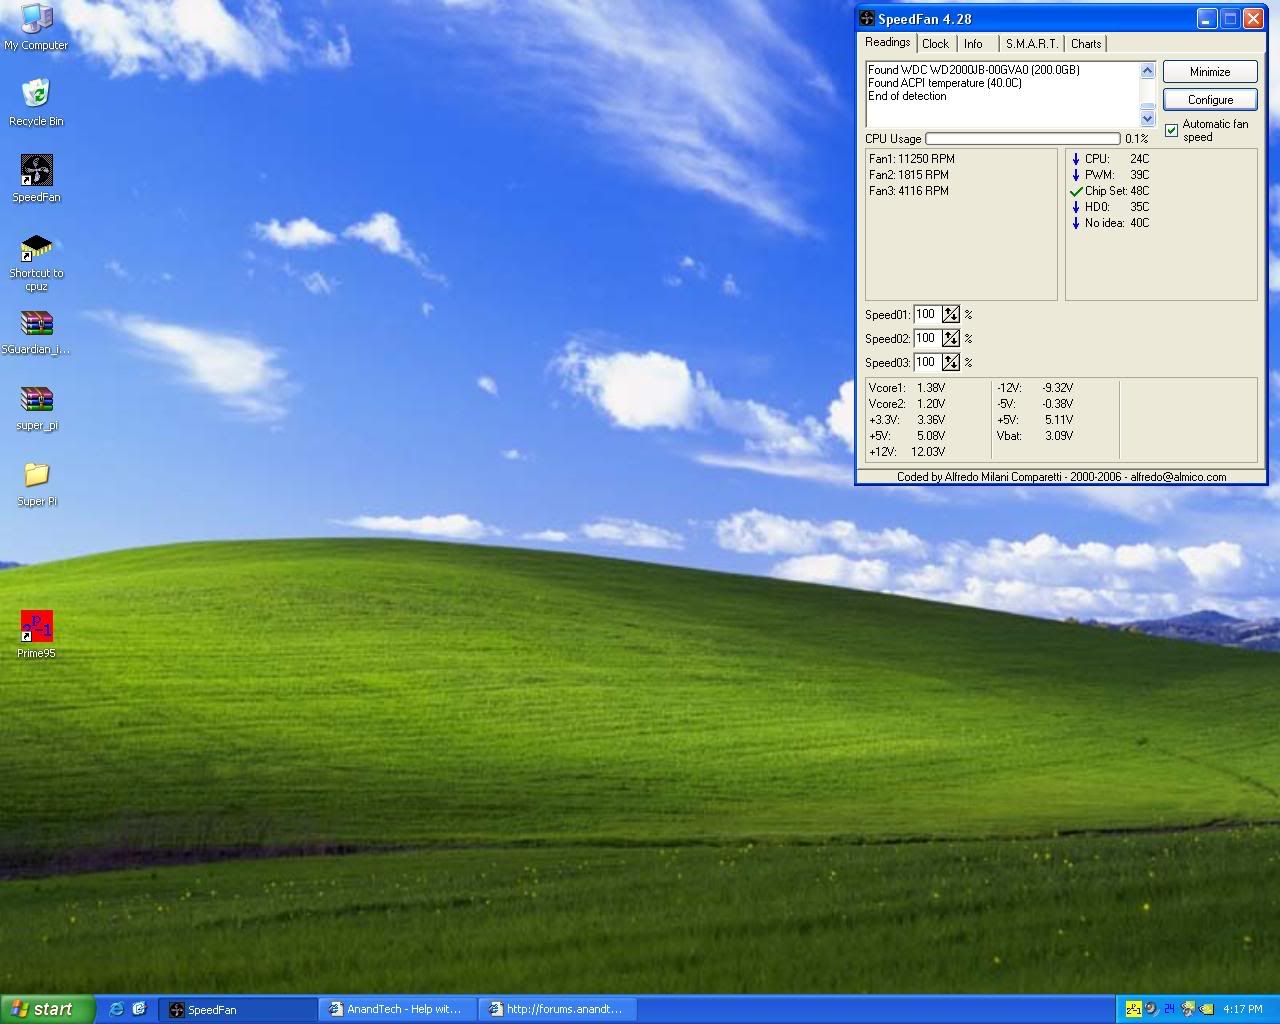The height and width of the screenshot is (1024, 1280).
Task: Adjust the Speed03 spinner arrows
Action: (x=950, y=362)
